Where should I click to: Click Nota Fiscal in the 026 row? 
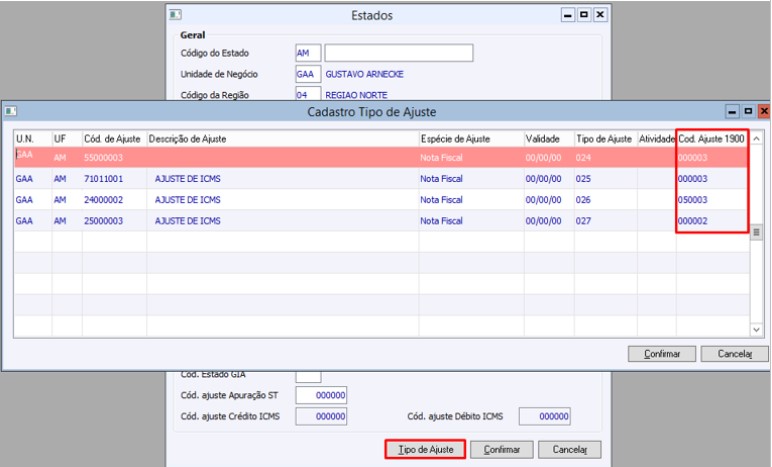441,200
